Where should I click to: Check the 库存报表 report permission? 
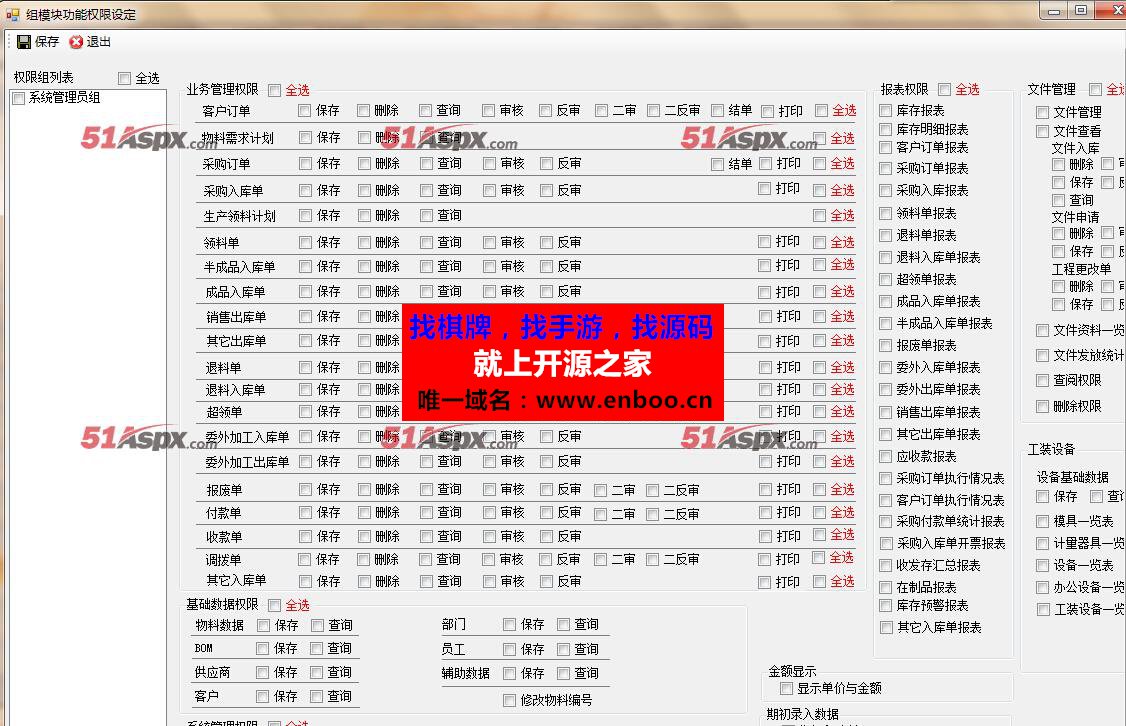(x=886, y=111)
